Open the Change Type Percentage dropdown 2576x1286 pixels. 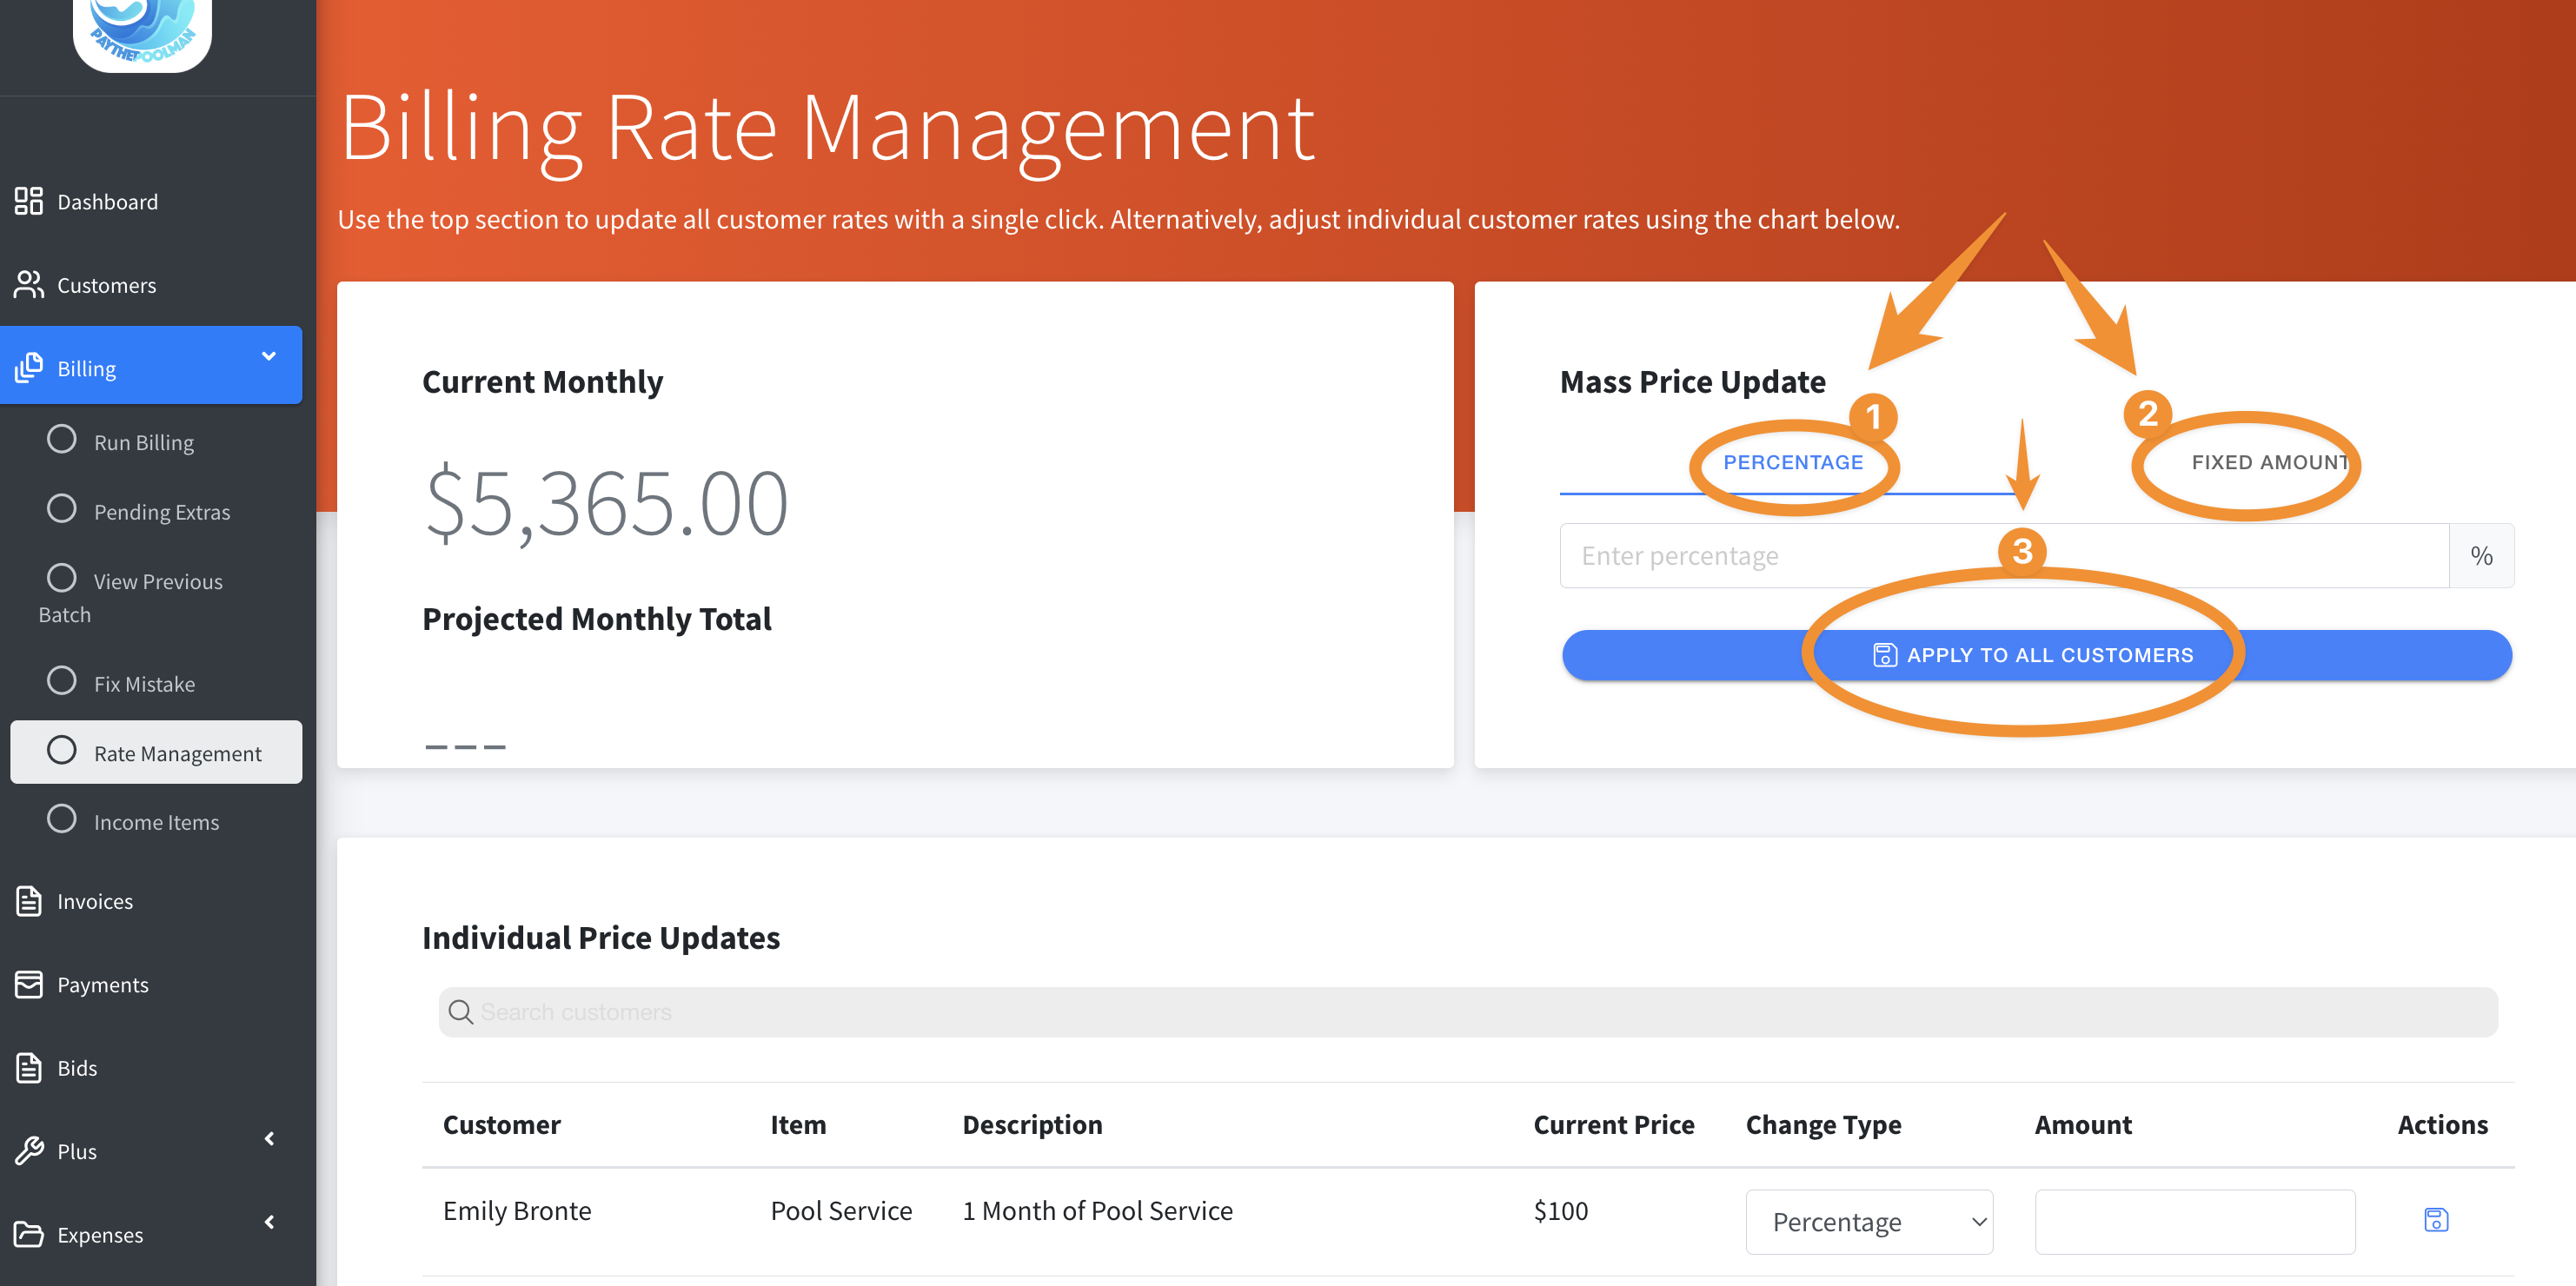pyautogui.click(x=1868, y=1222)
